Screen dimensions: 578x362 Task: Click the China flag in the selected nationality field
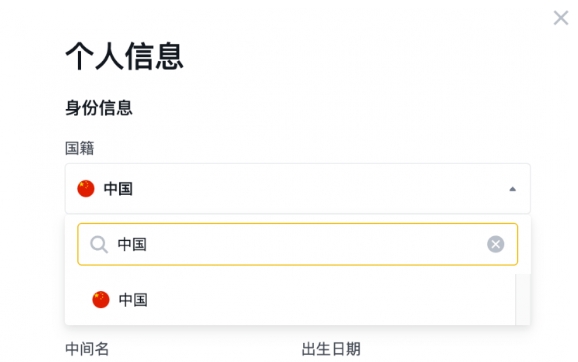coord(86,189)
